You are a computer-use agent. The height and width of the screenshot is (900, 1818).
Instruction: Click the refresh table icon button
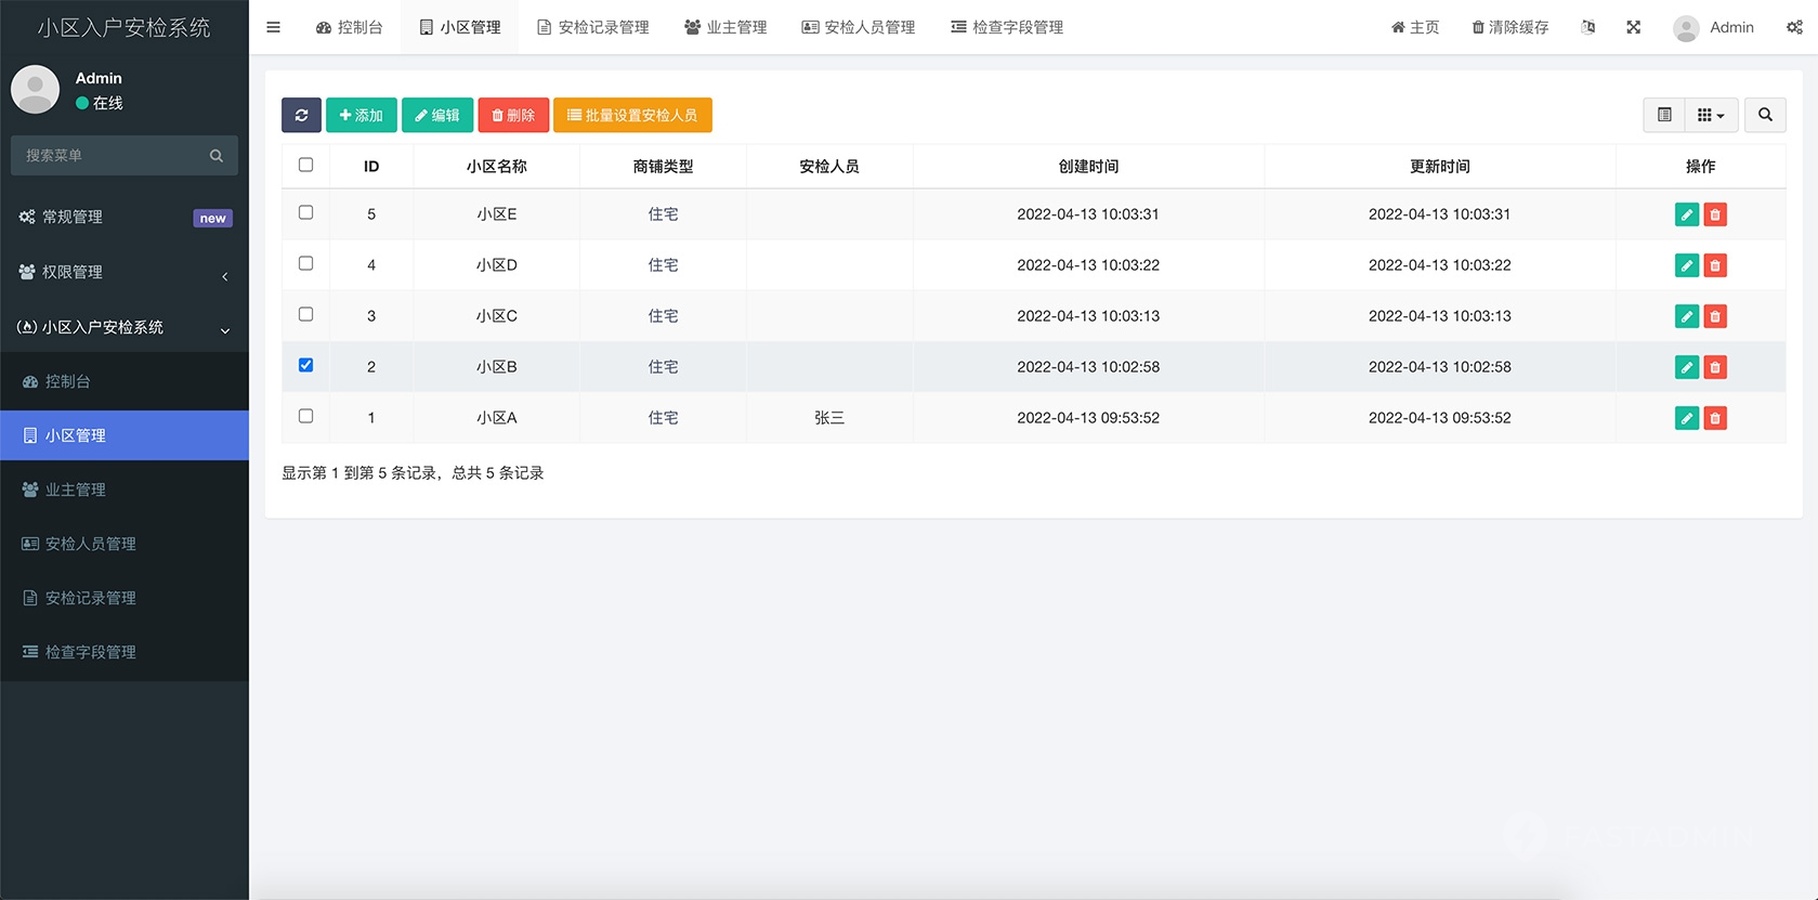pos(301,115)
